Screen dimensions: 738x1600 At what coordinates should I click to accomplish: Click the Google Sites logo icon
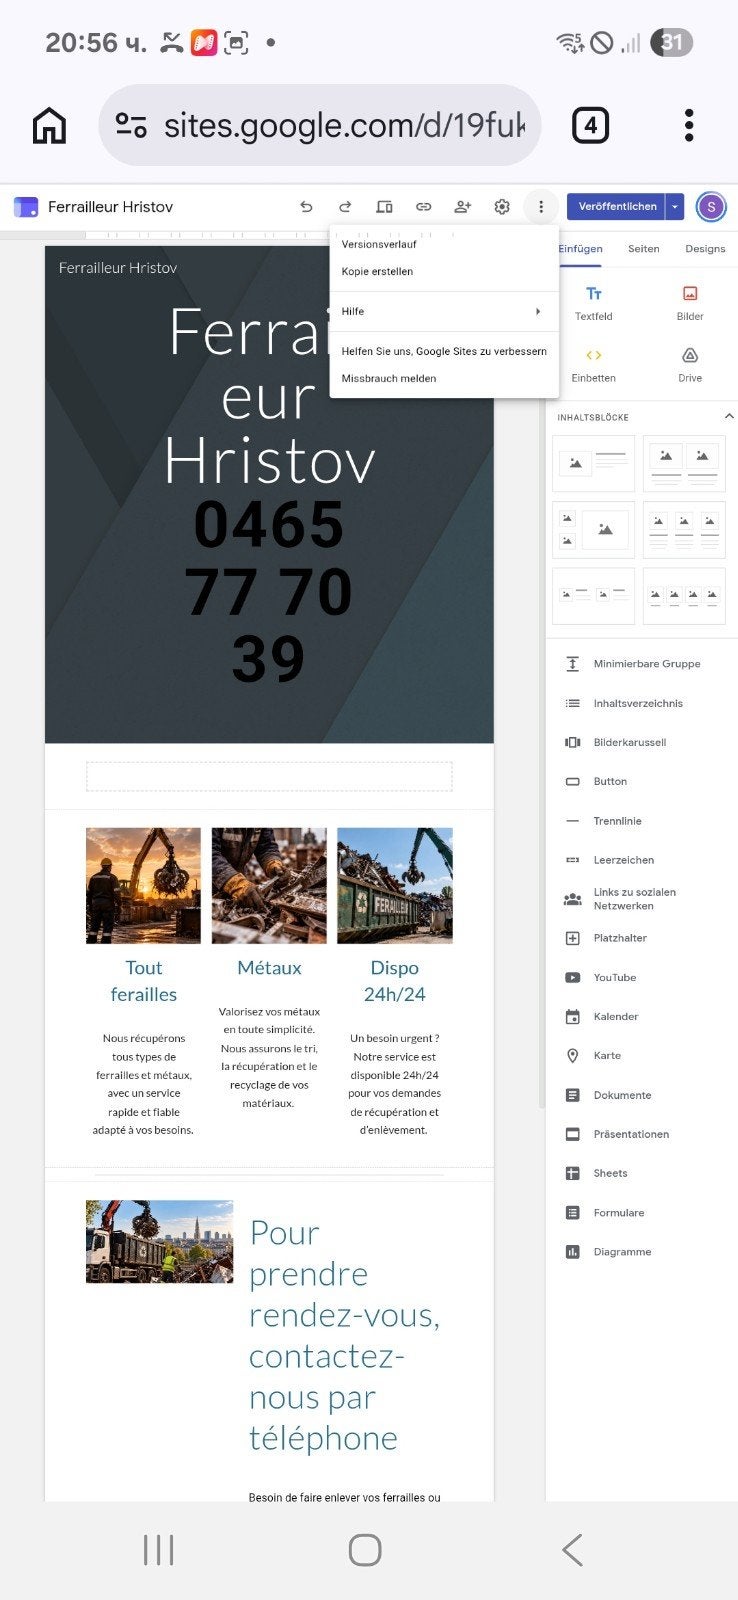coord(25,207)
